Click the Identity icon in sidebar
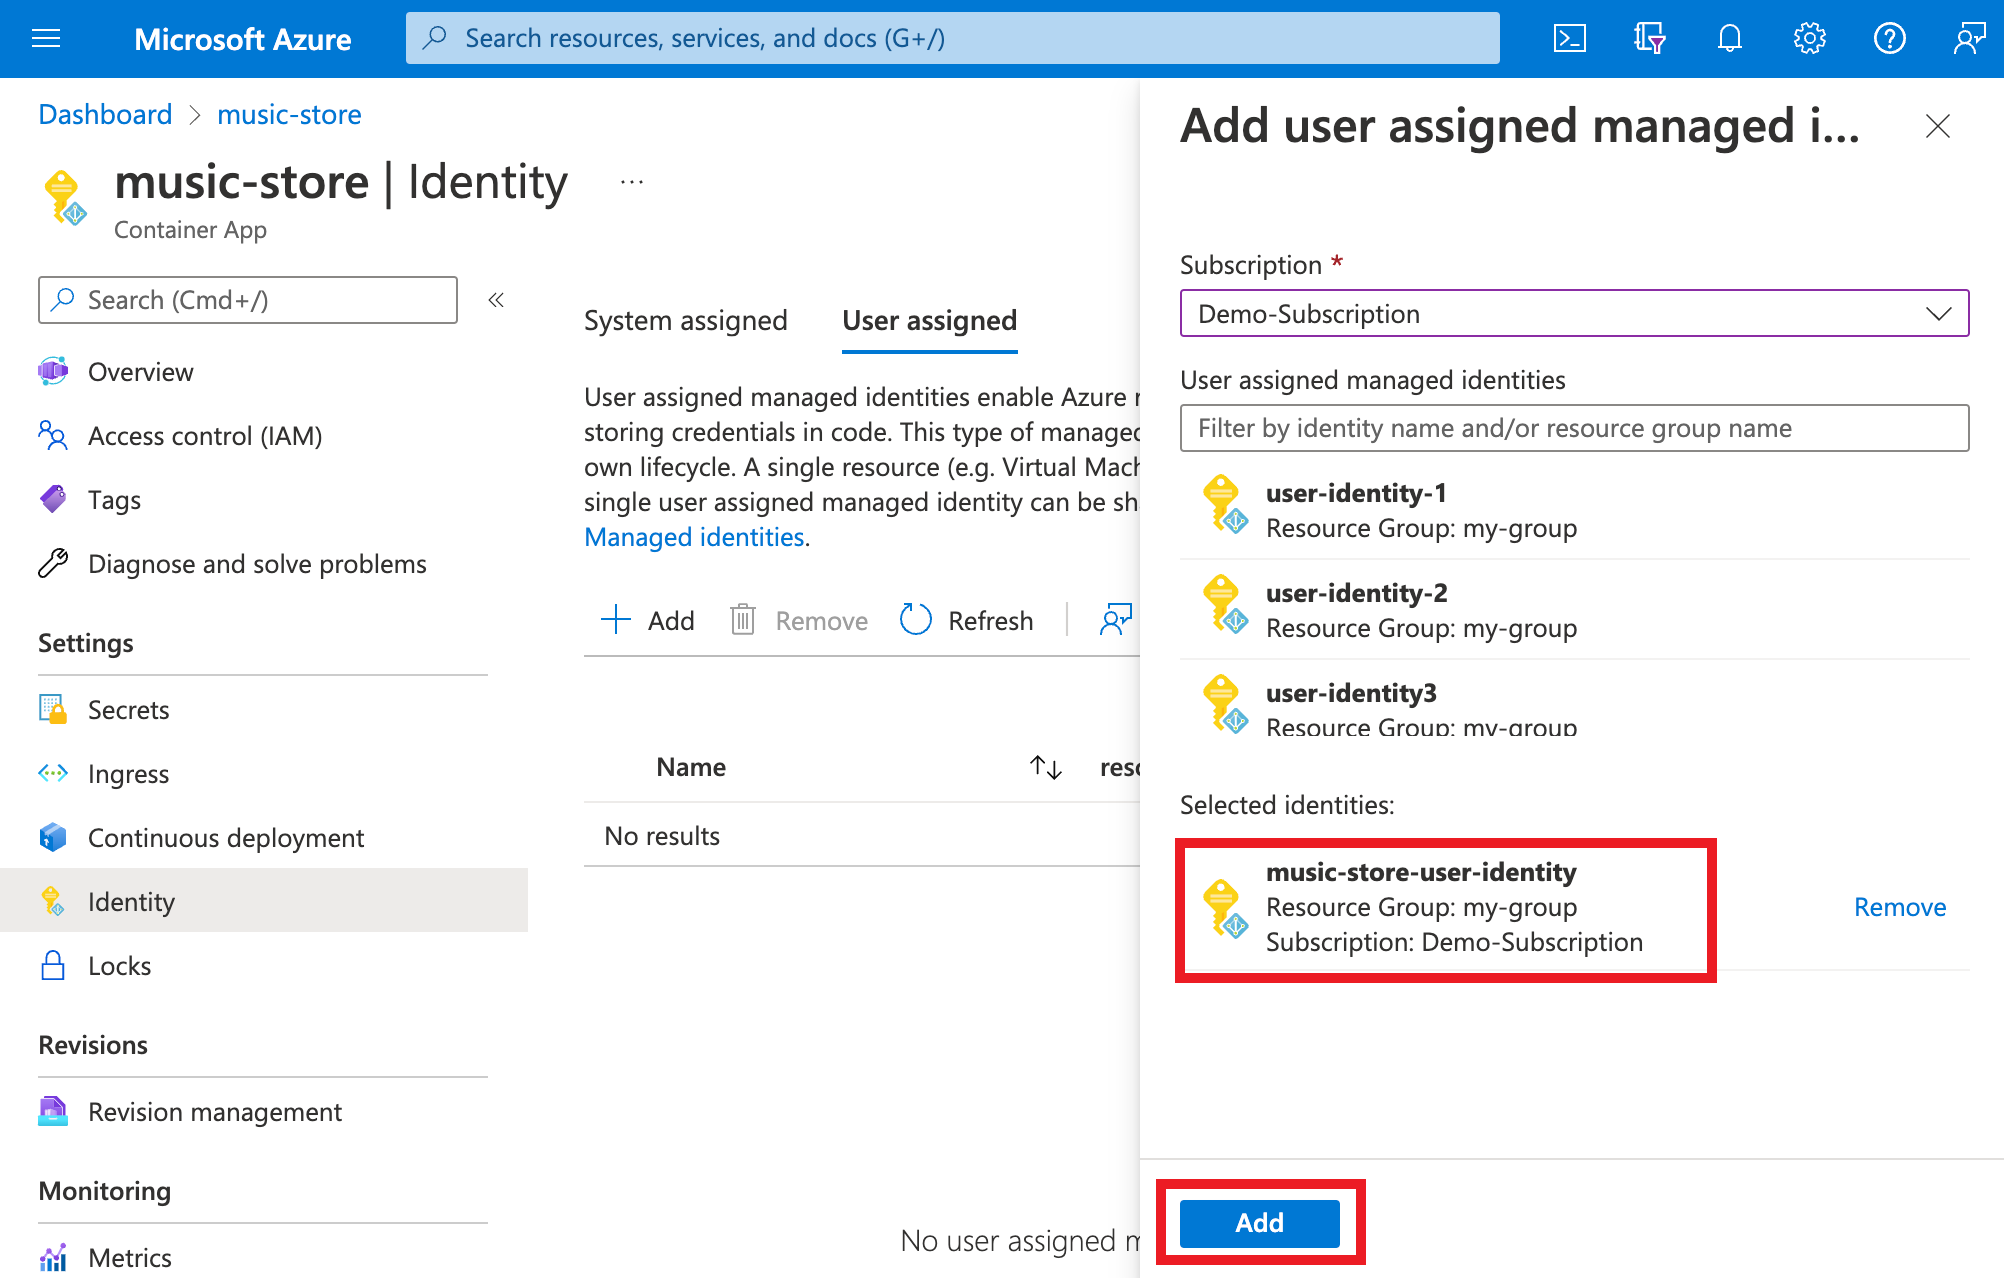 coord(51,901)
